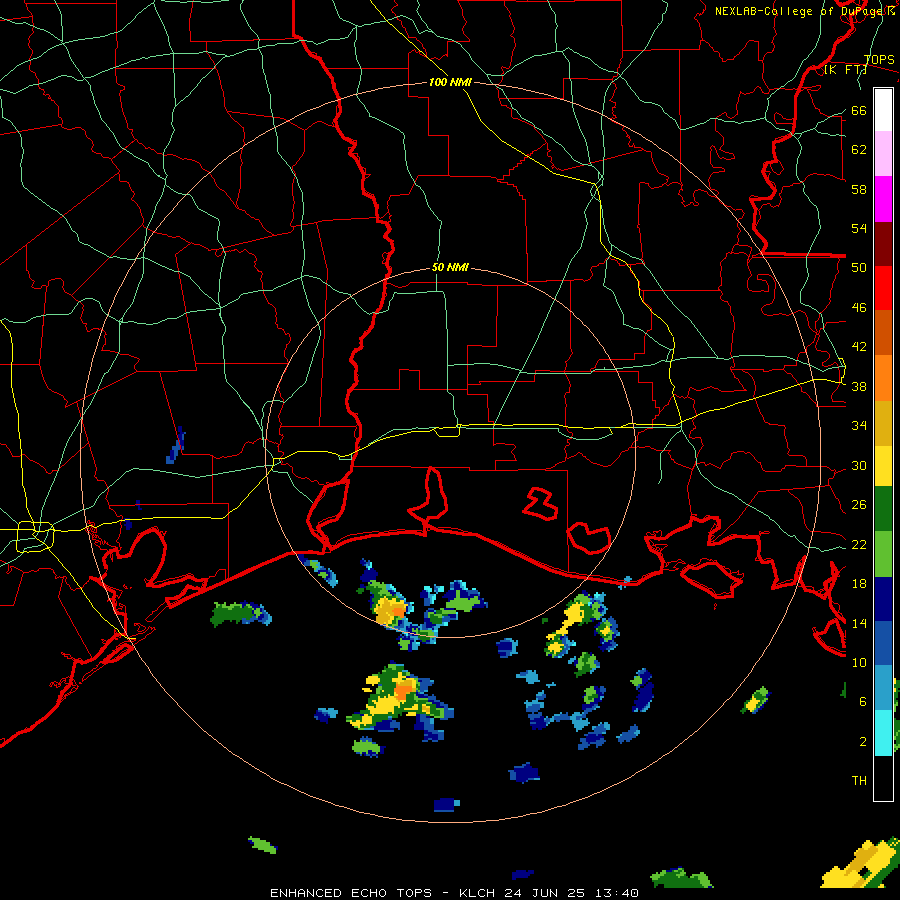Click the '30' legend value
The width and height of the screenshot is (900, 900).
pos(859,465)
